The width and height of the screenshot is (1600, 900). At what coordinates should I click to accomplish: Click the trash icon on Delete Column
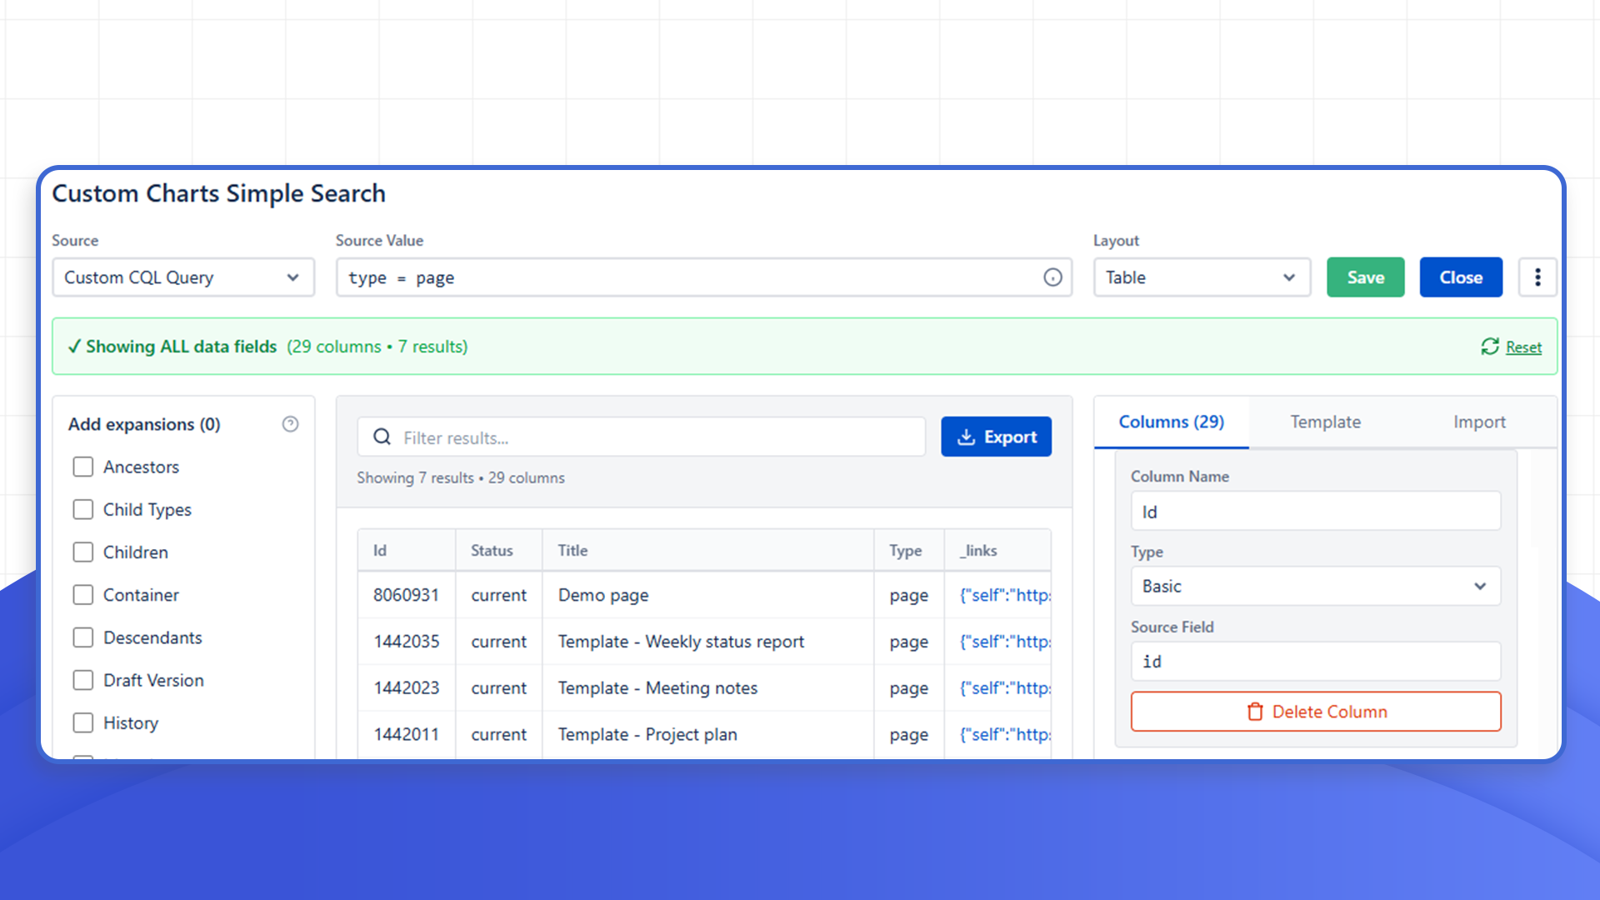tap(1255, 711)
